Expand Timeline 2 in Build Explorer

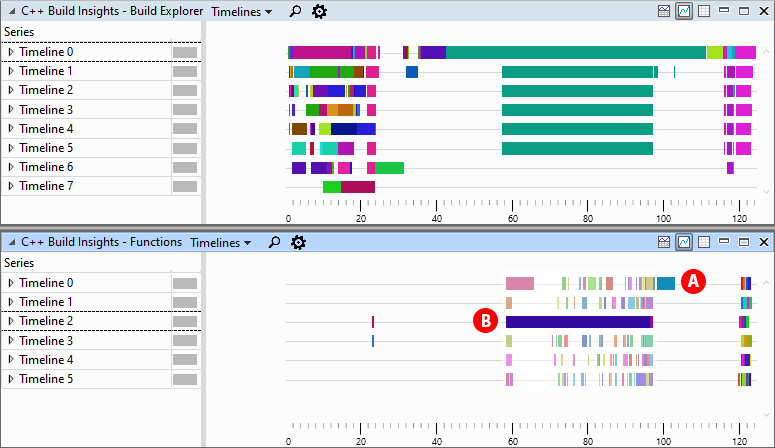11,90
